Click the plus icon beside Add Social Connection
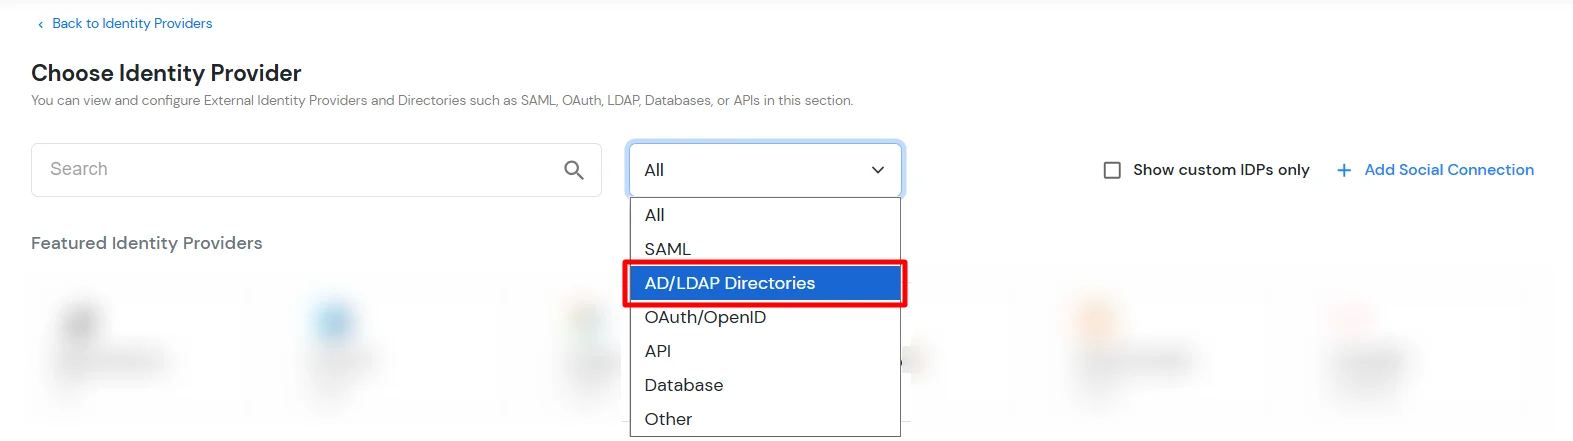 tap(1344, 170)
